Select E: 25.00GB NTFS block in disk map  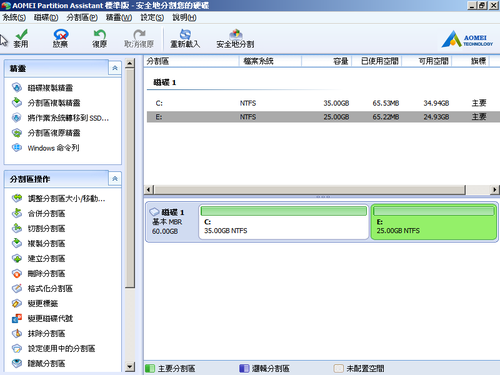pyautogui.click(x=434, y=222)
